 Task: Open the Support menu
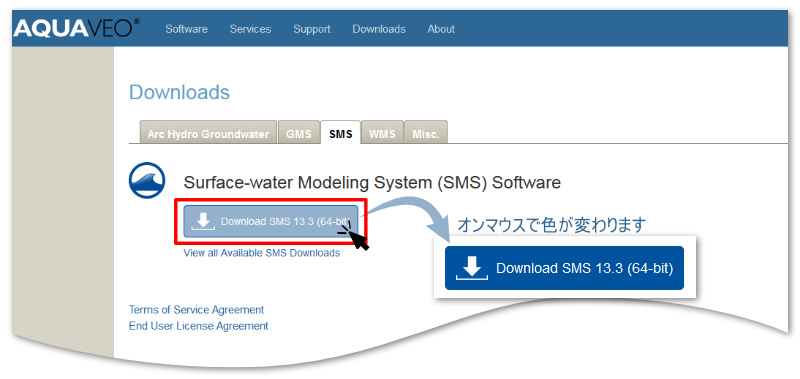[312, 29]
